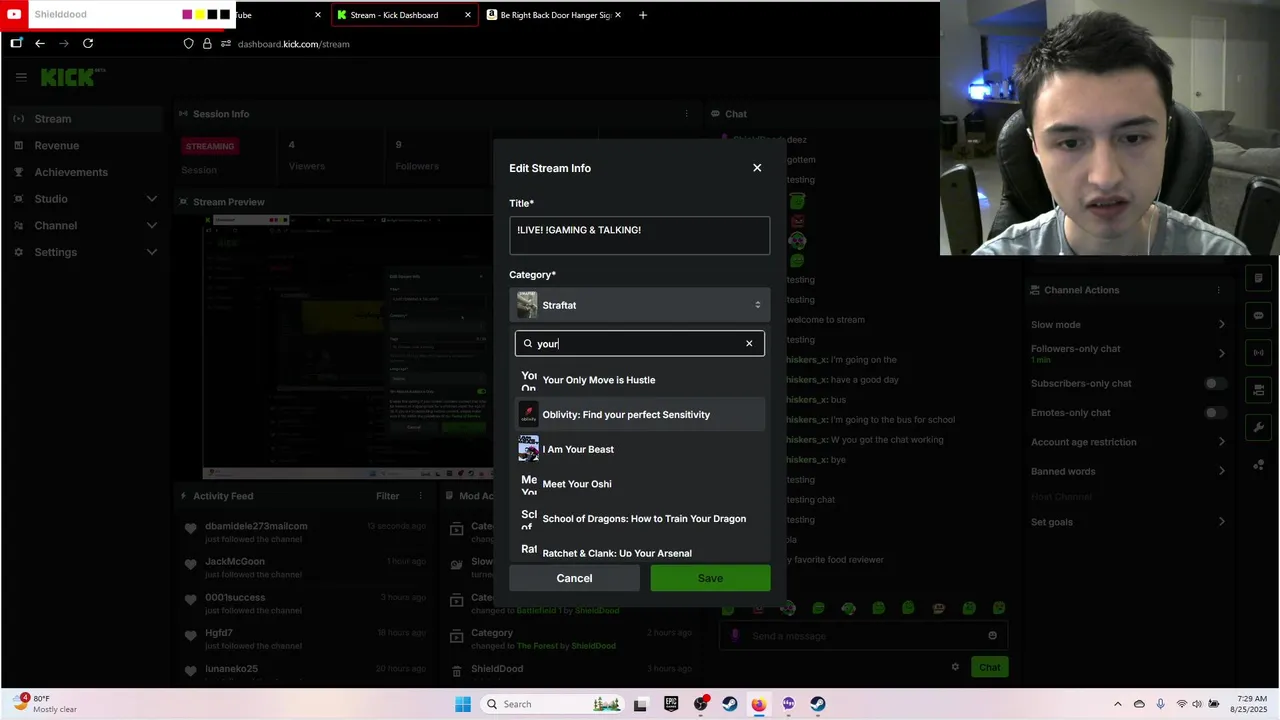Click Filter in Activity Feed
1280x720 pixels.
[387, 496]
